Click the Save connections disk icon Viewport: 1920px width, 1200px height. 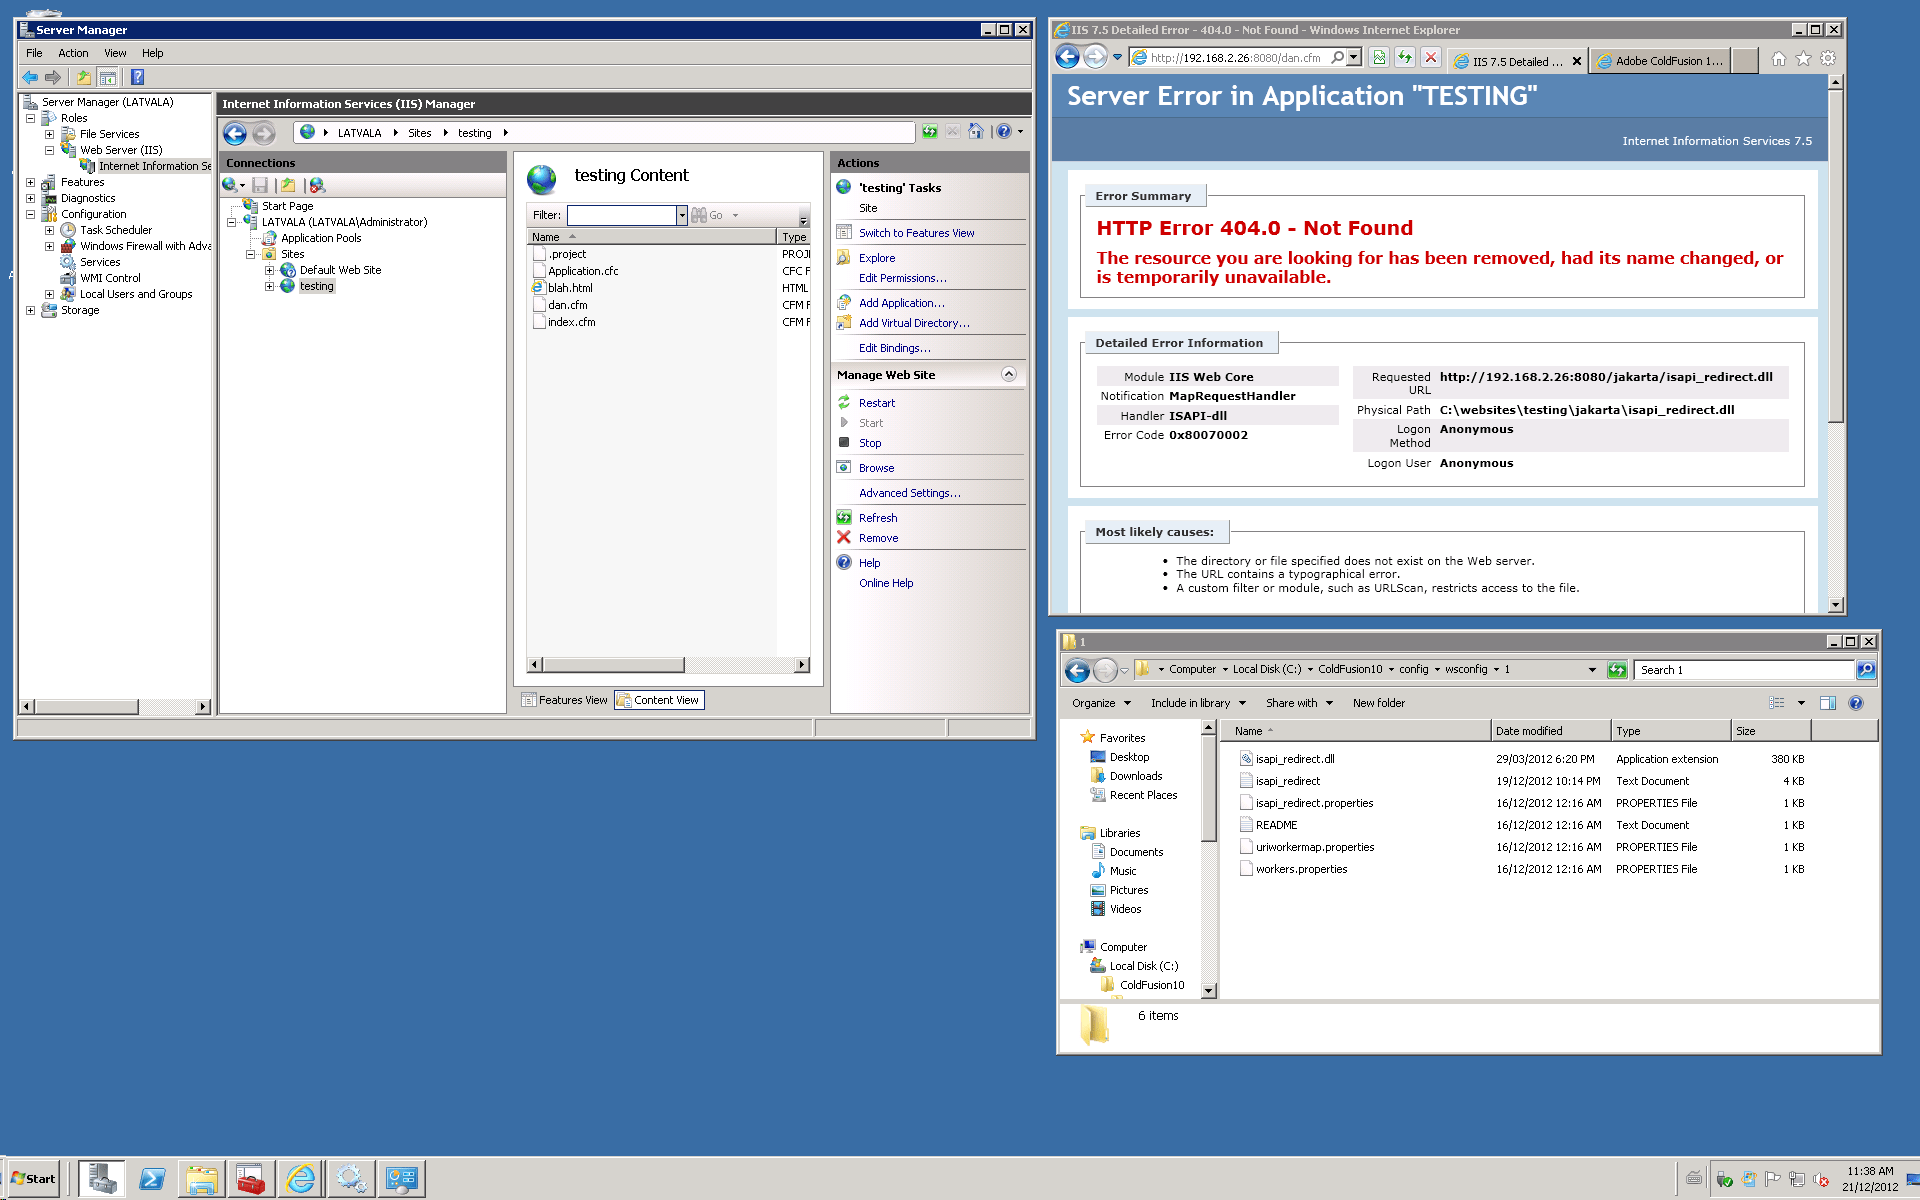[260, 185]
